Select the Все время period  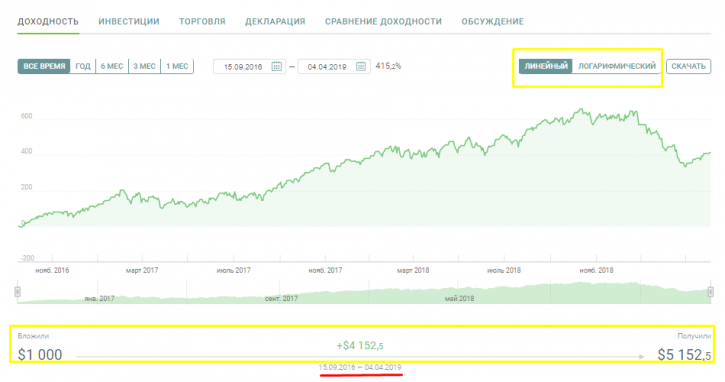click(x=44, y=66)
